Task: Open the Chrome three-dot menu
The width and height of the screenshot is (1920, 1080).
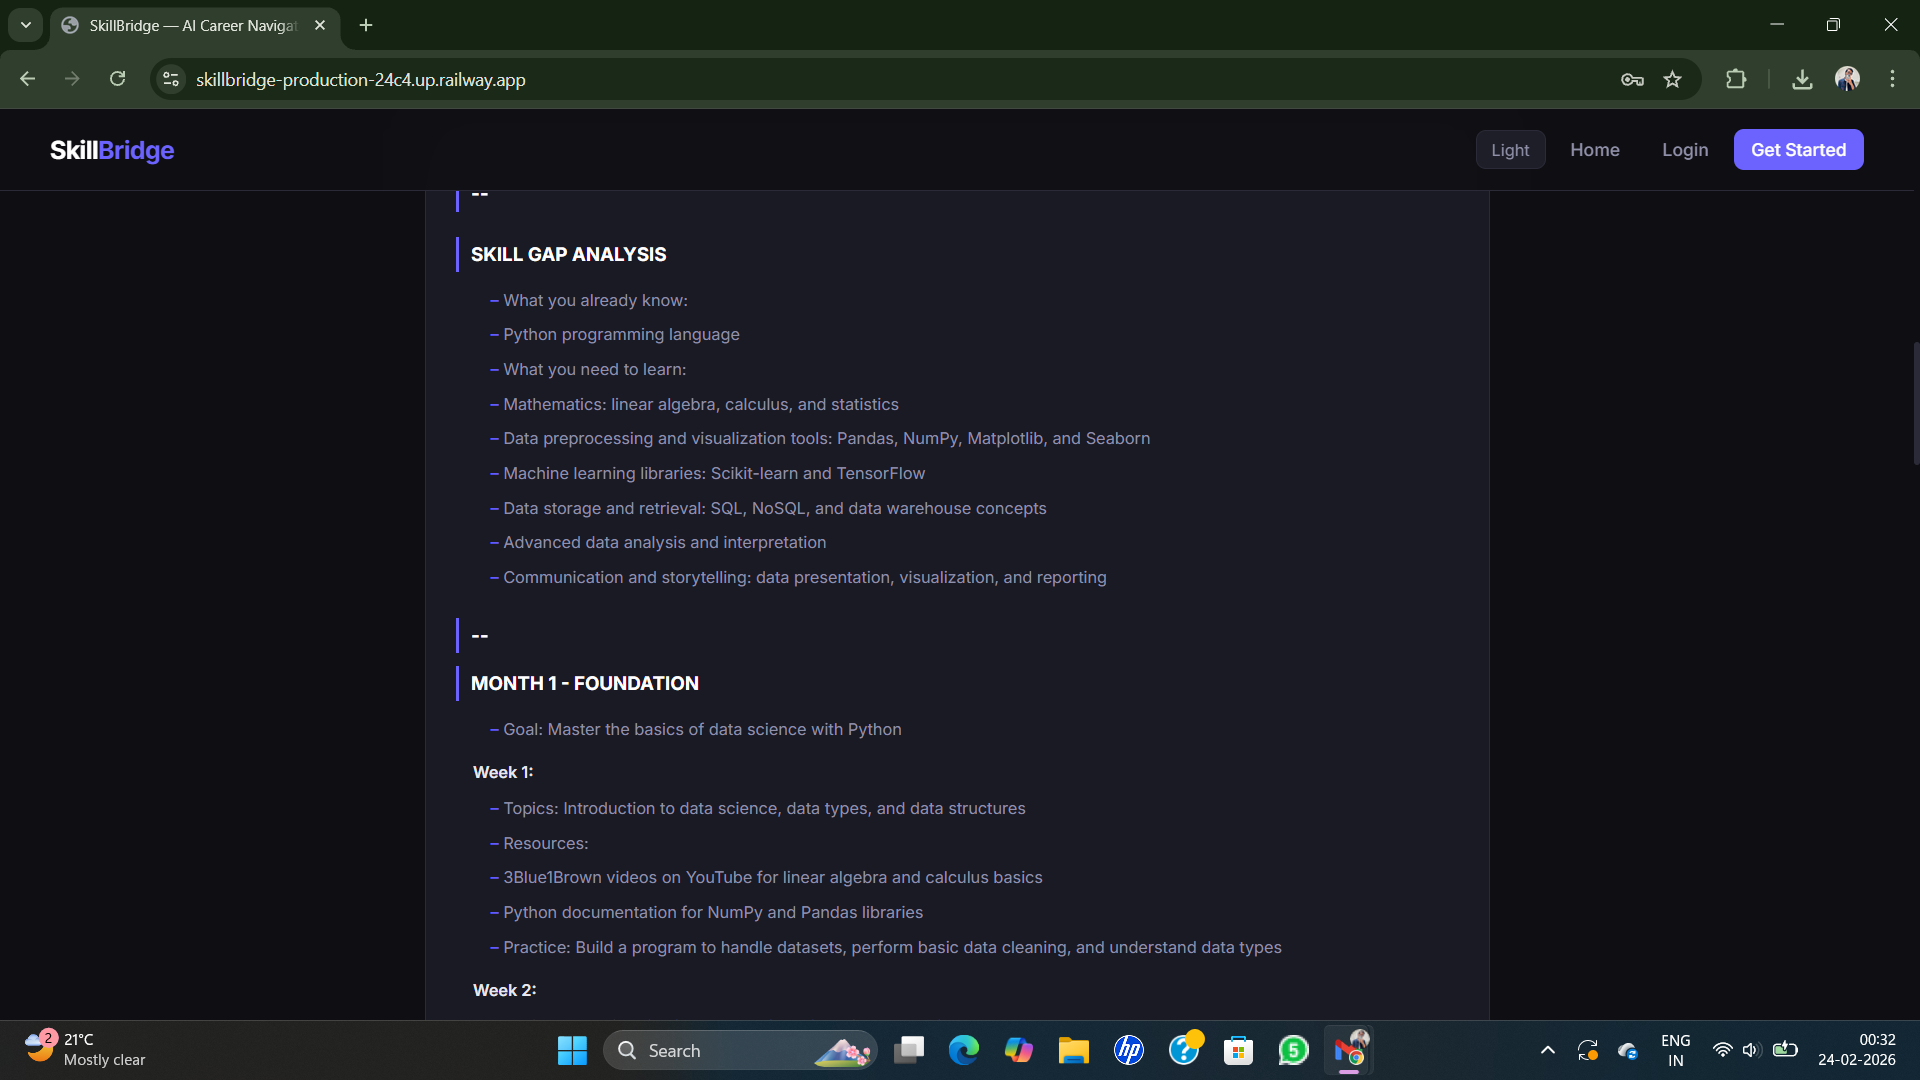Action: [1892, 79]
